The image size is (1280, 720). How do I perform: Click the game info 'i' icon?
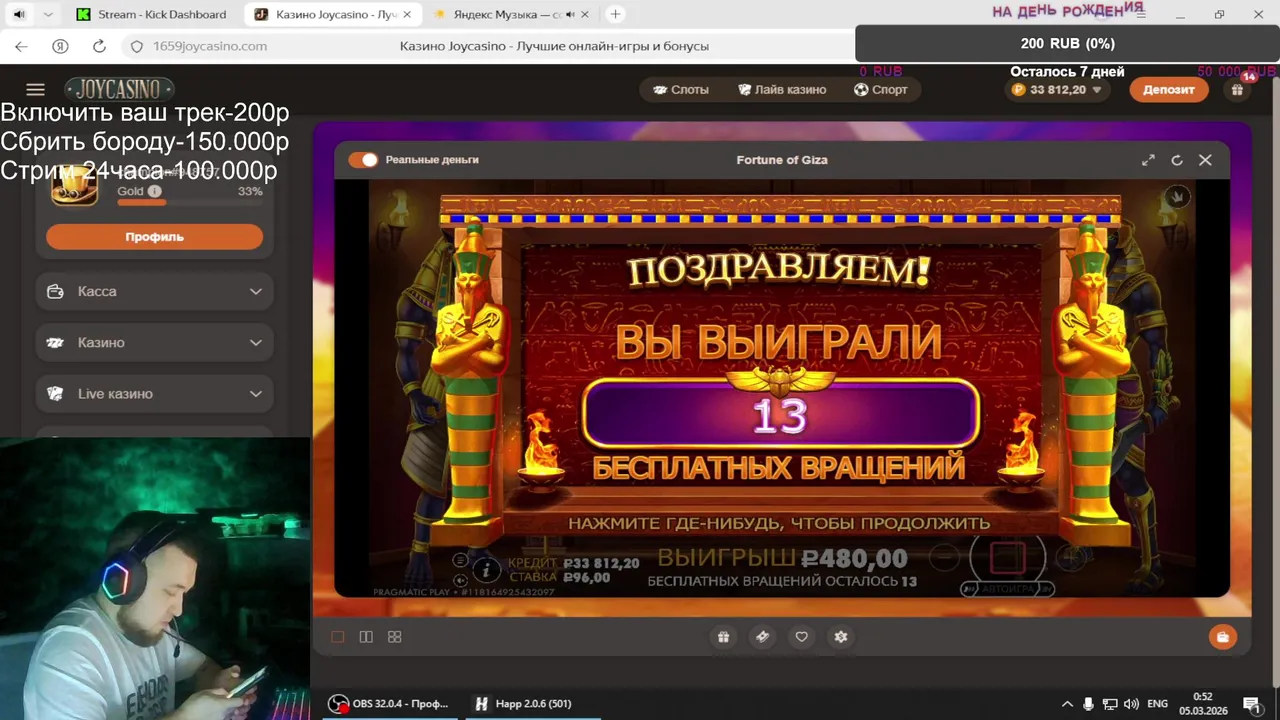pyautogui.click(x=486, y=570)
